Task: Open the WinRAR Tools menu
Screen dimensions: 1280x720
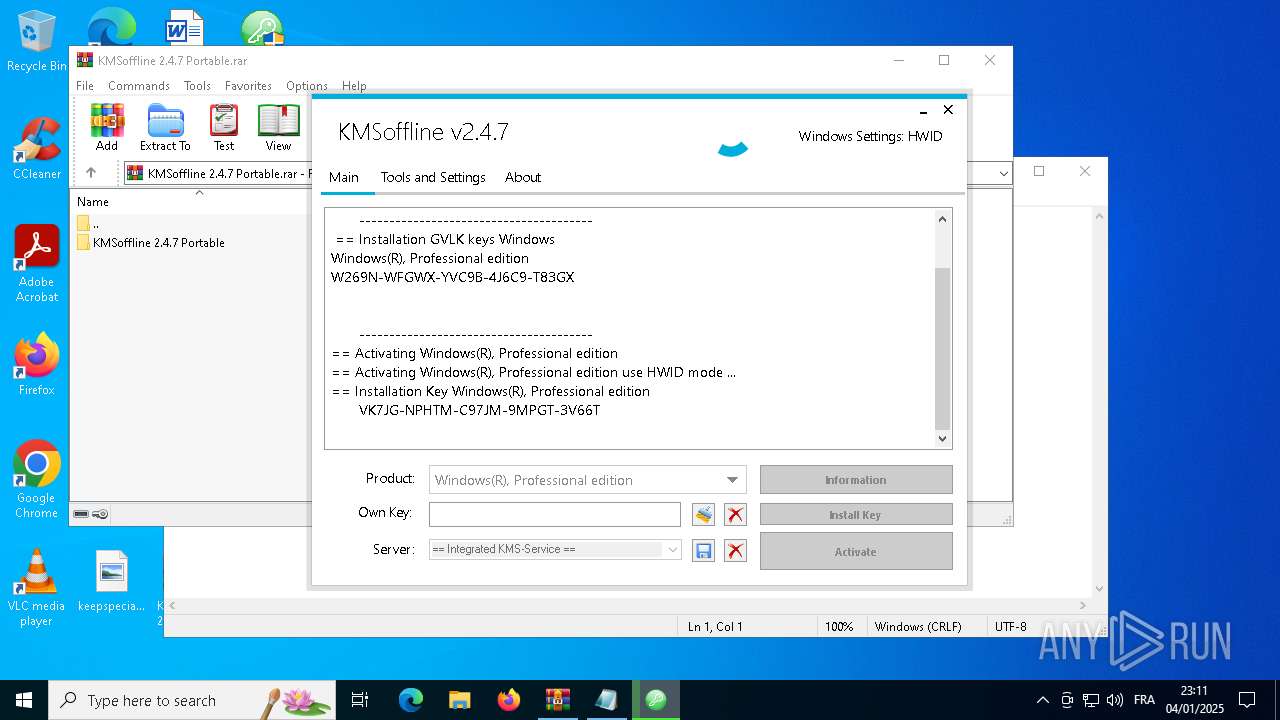Action: tap(197, 86)
